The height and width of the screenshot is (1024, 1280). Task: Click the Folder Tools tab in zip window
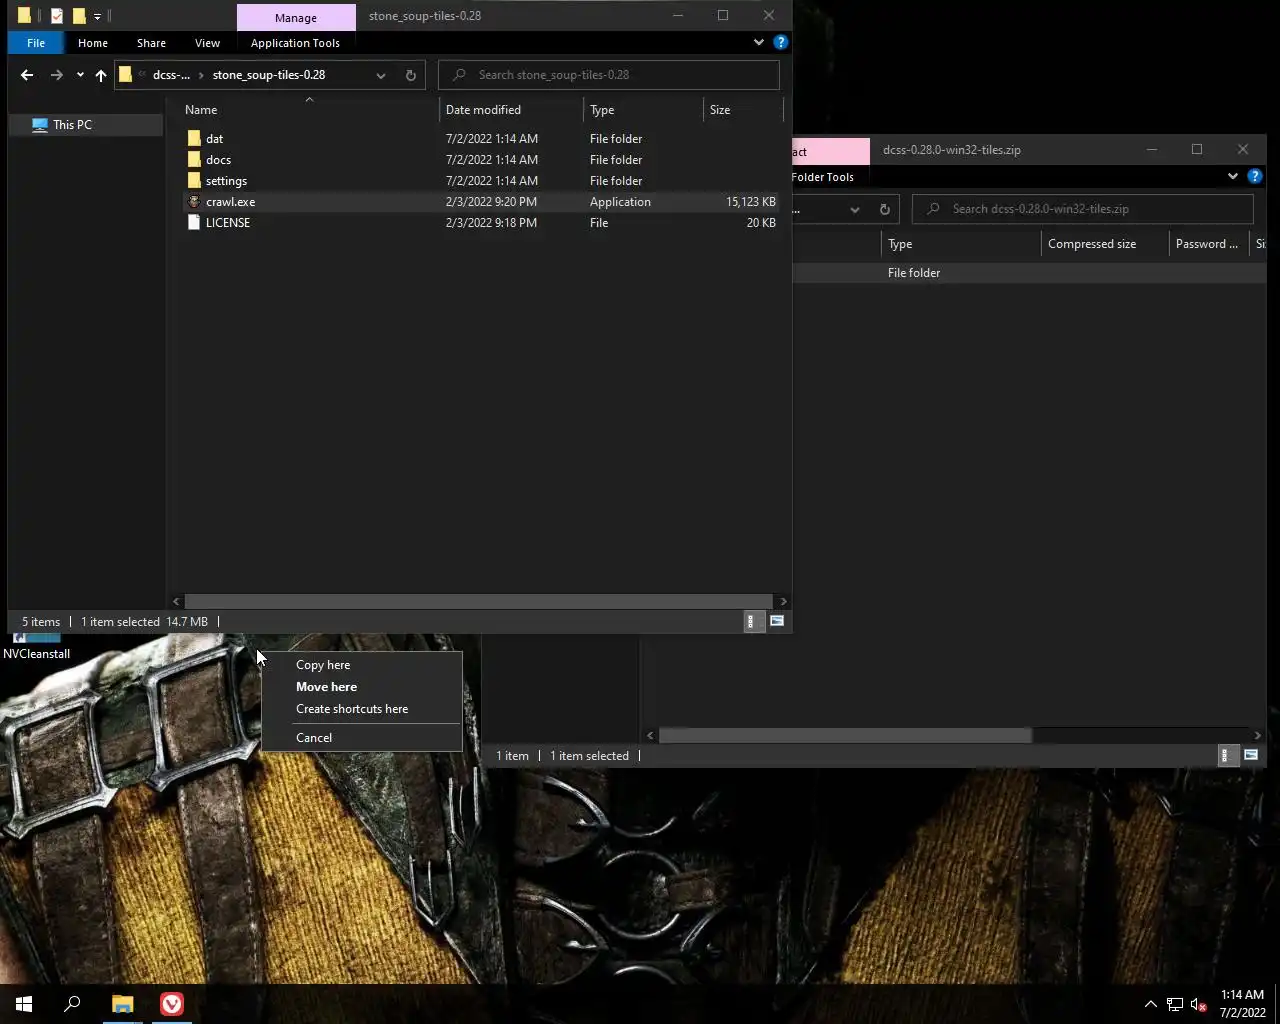click(822, 177)
